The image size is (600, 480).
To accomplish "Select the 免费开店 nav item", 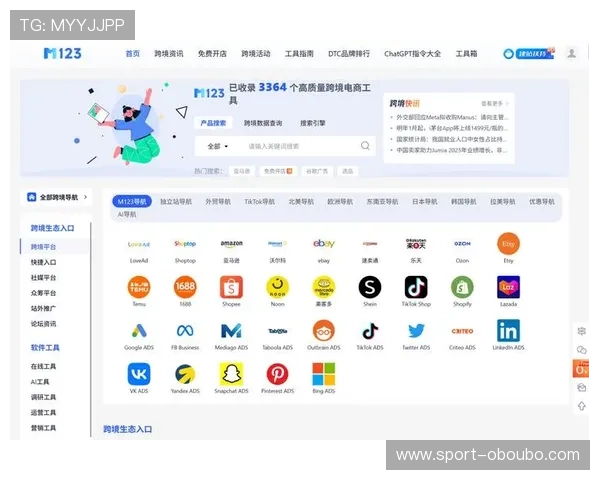I will point(212,54).
